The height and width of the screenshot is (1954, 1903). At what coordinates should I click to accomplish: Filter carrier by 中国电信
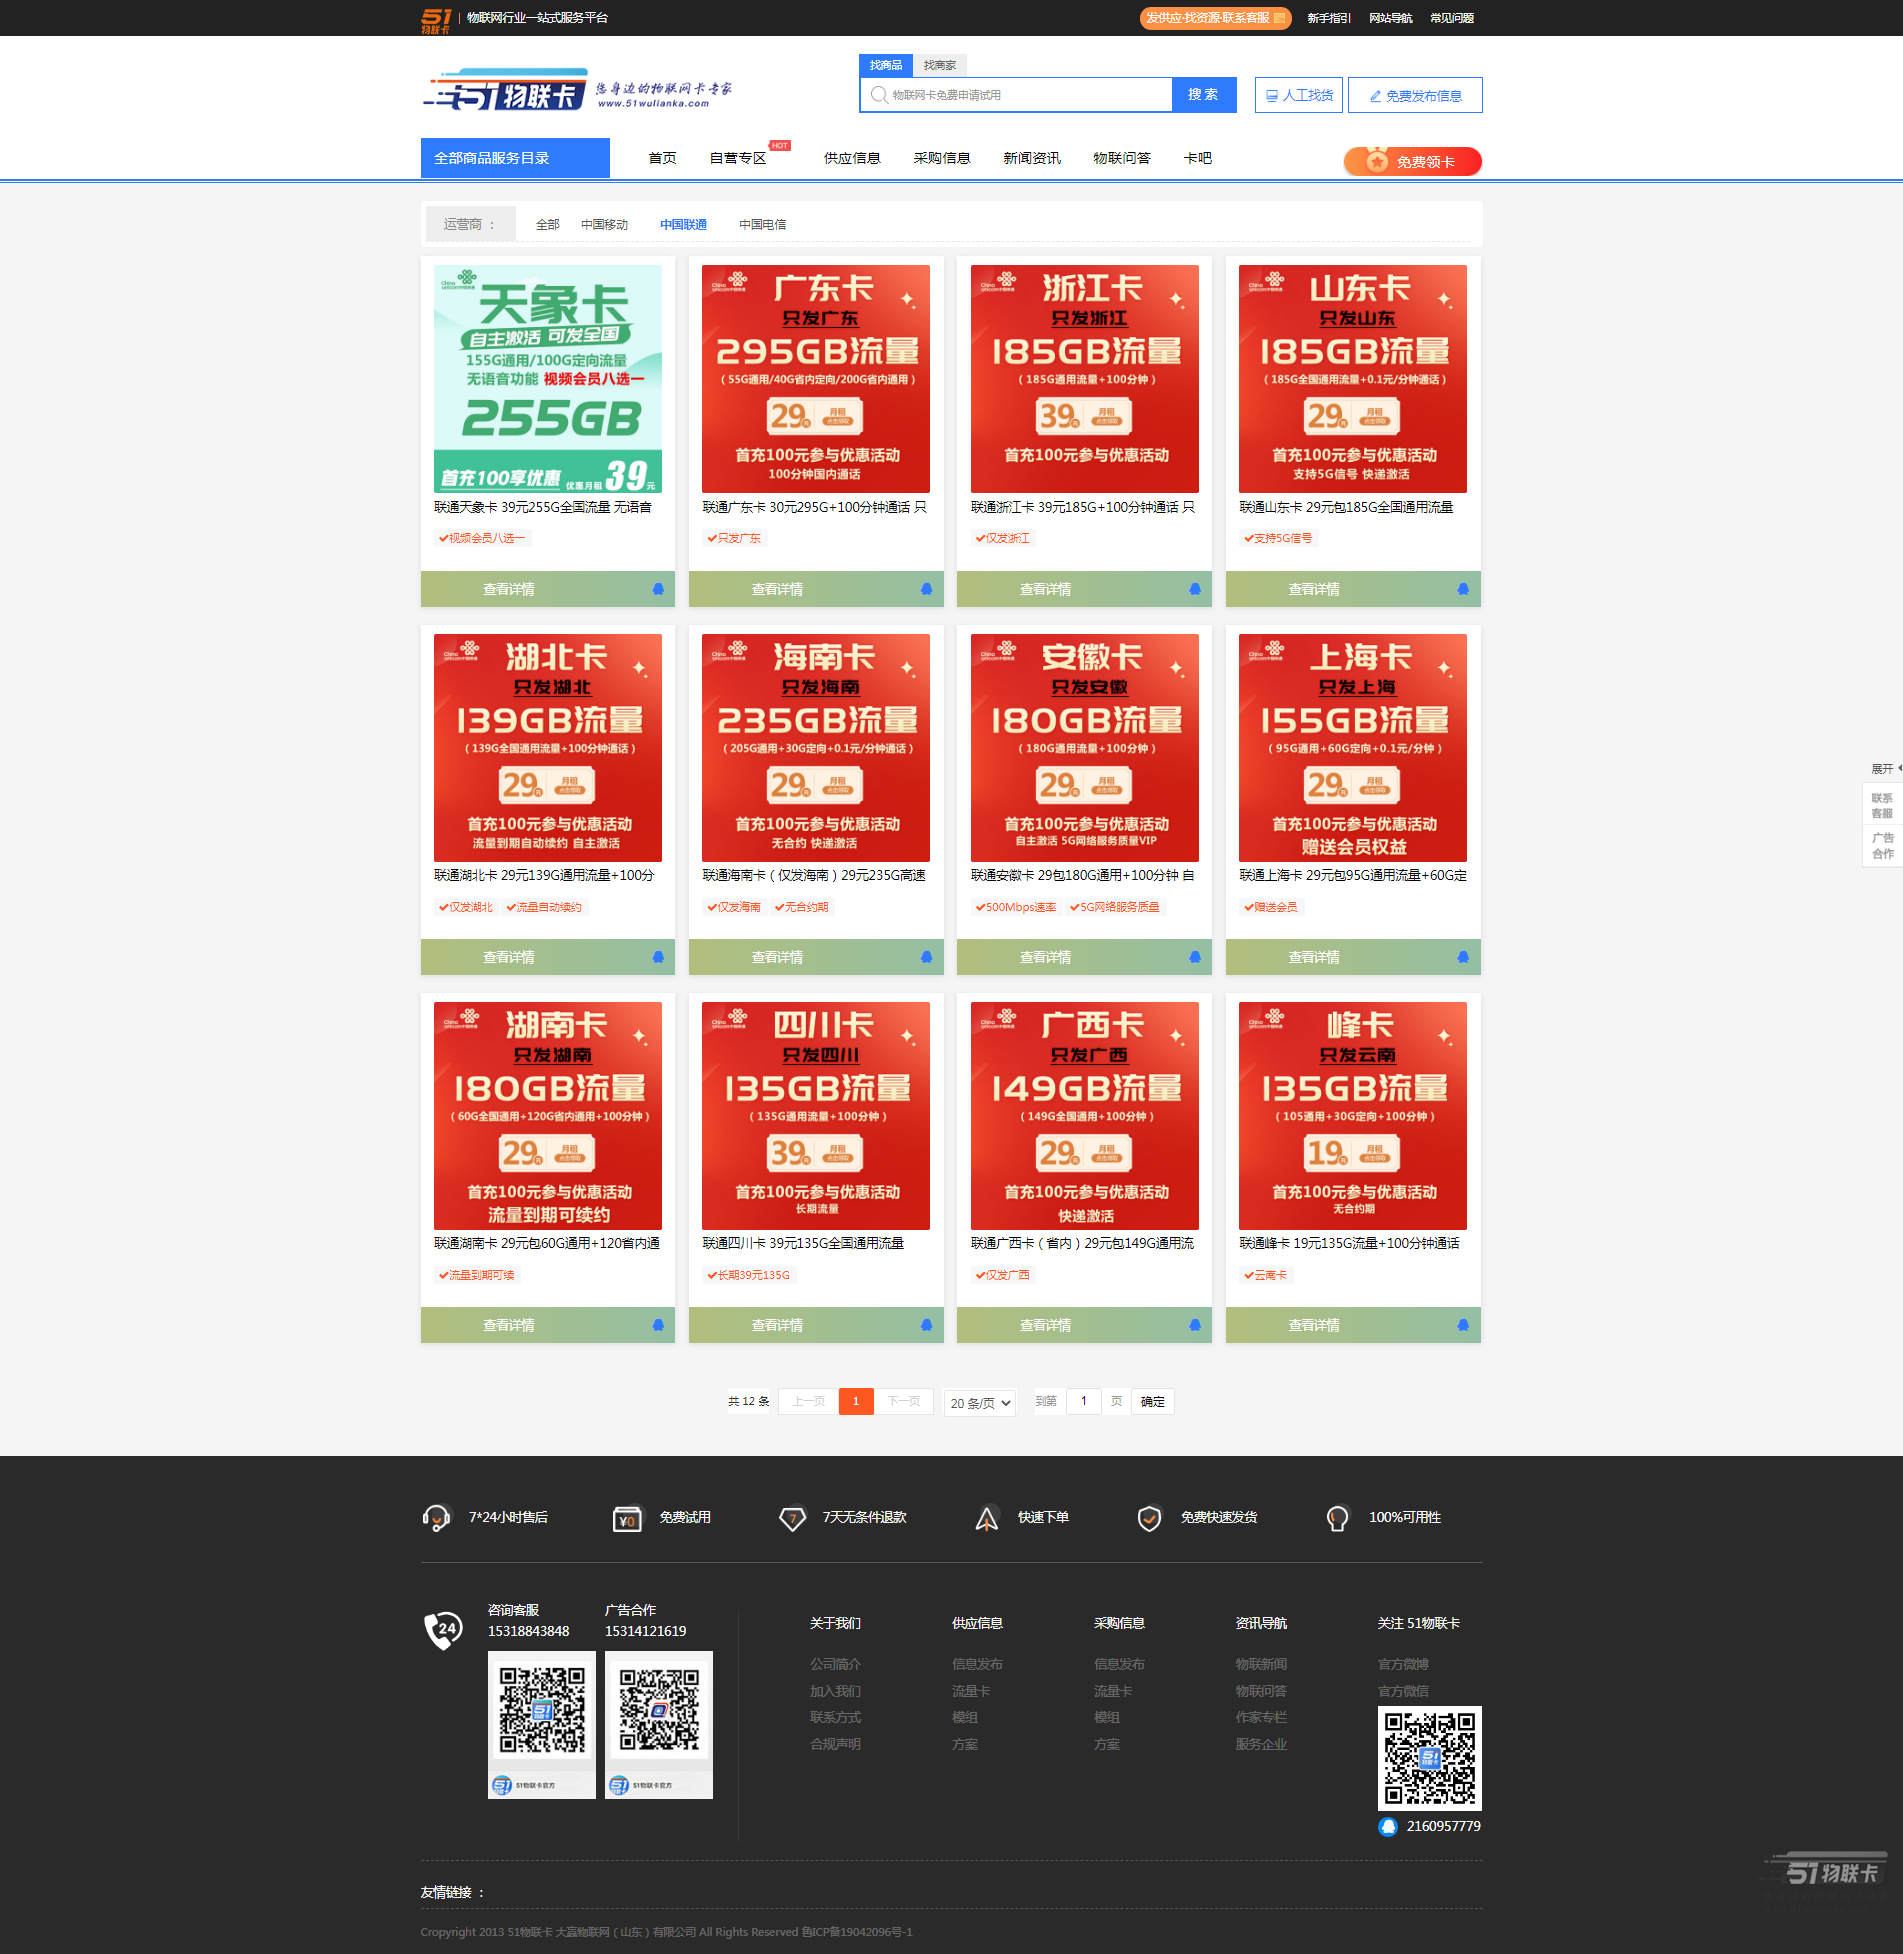pos(762,224)
